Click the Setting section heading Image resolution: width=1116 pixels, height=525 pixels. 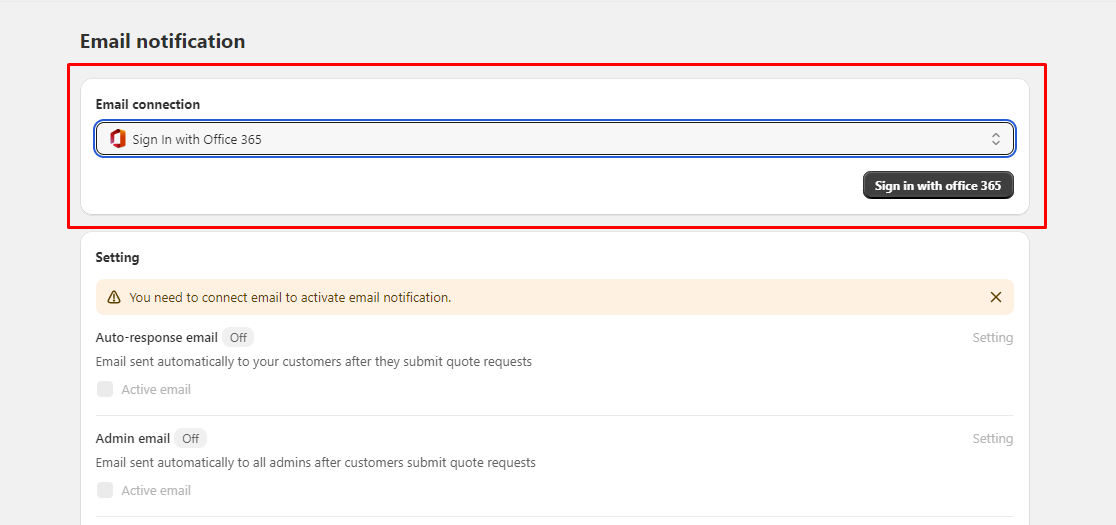117,257
